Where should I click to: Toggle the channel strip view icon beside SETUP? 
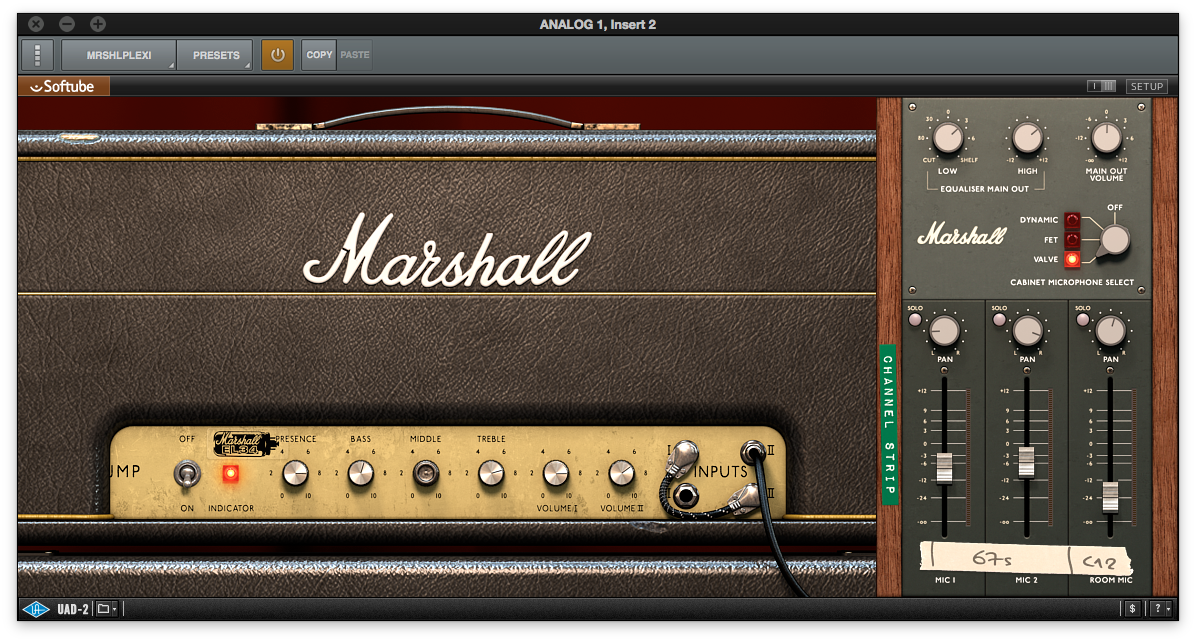(1101, 86)
